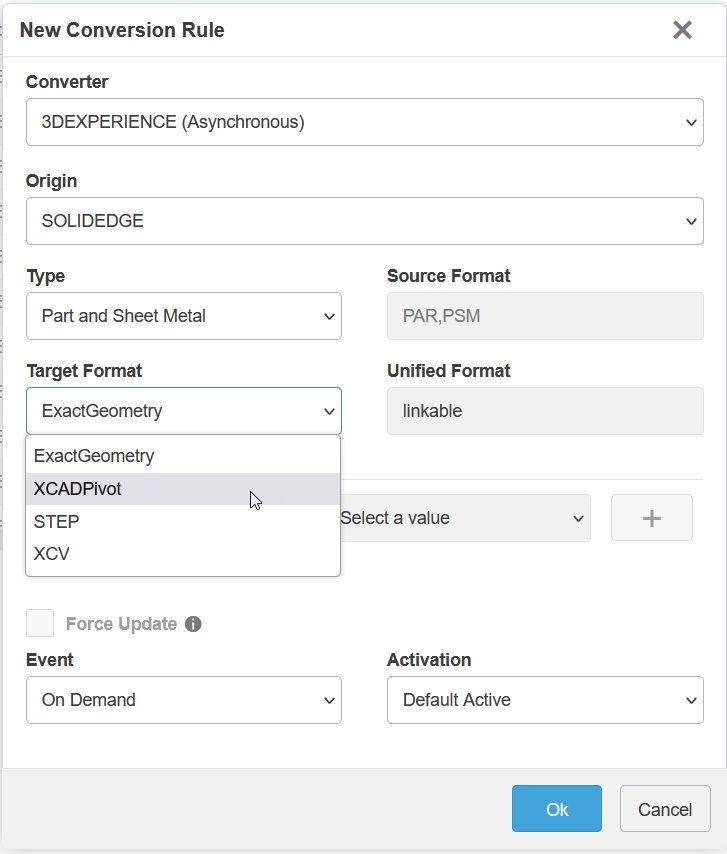
Task: Click the Force Update info icon
Action: coord(193,624)
